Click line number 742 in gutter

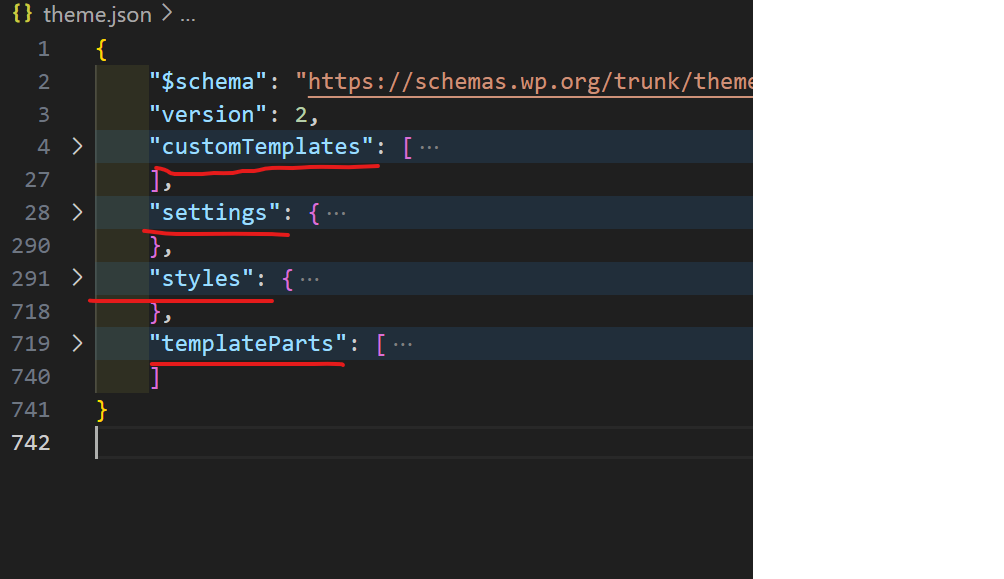click(x=30, y=443)
